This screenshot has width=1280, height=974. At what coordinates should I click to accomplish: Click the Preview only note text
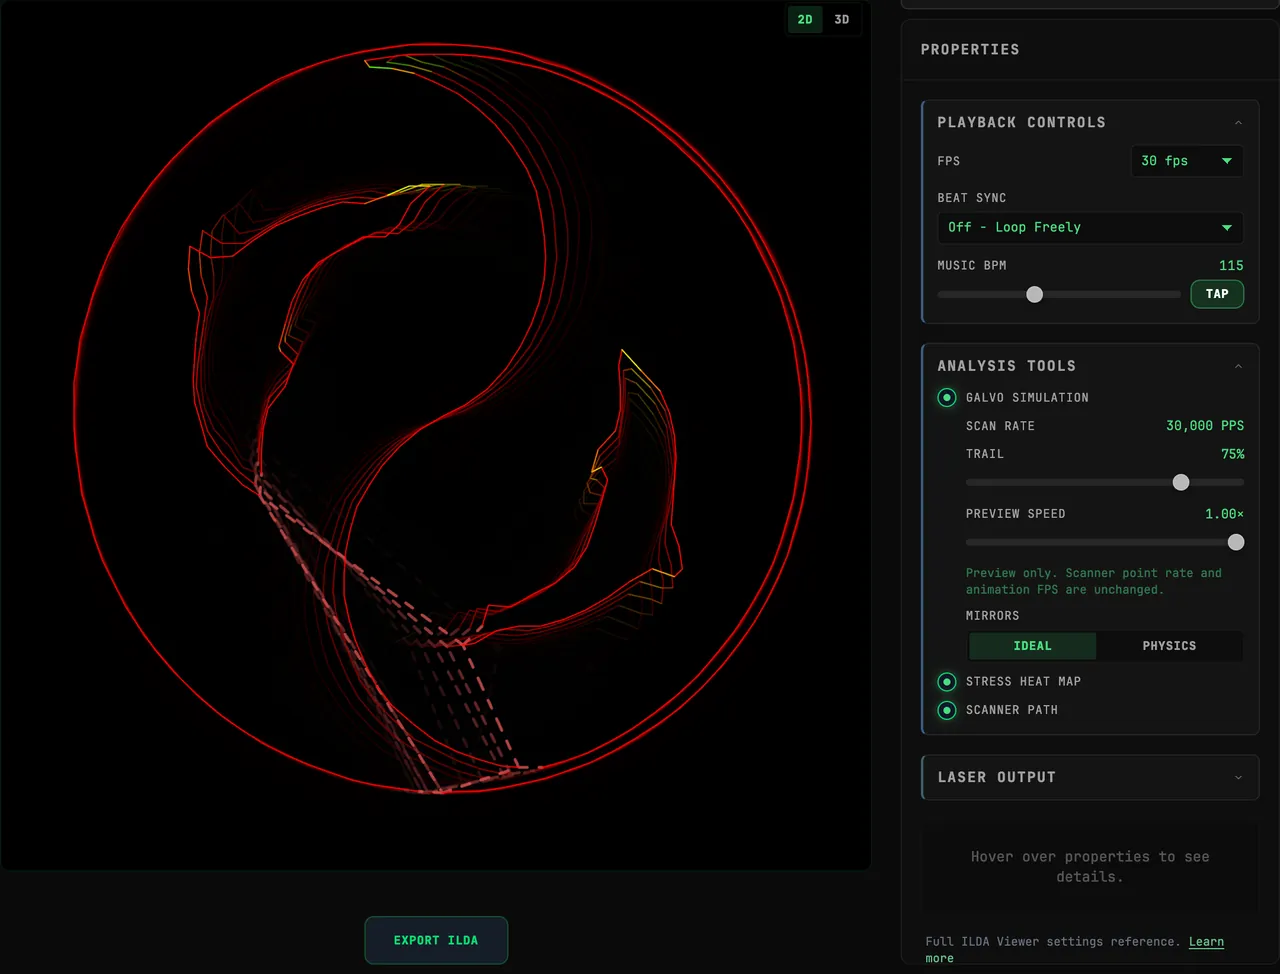[1094, 581]
